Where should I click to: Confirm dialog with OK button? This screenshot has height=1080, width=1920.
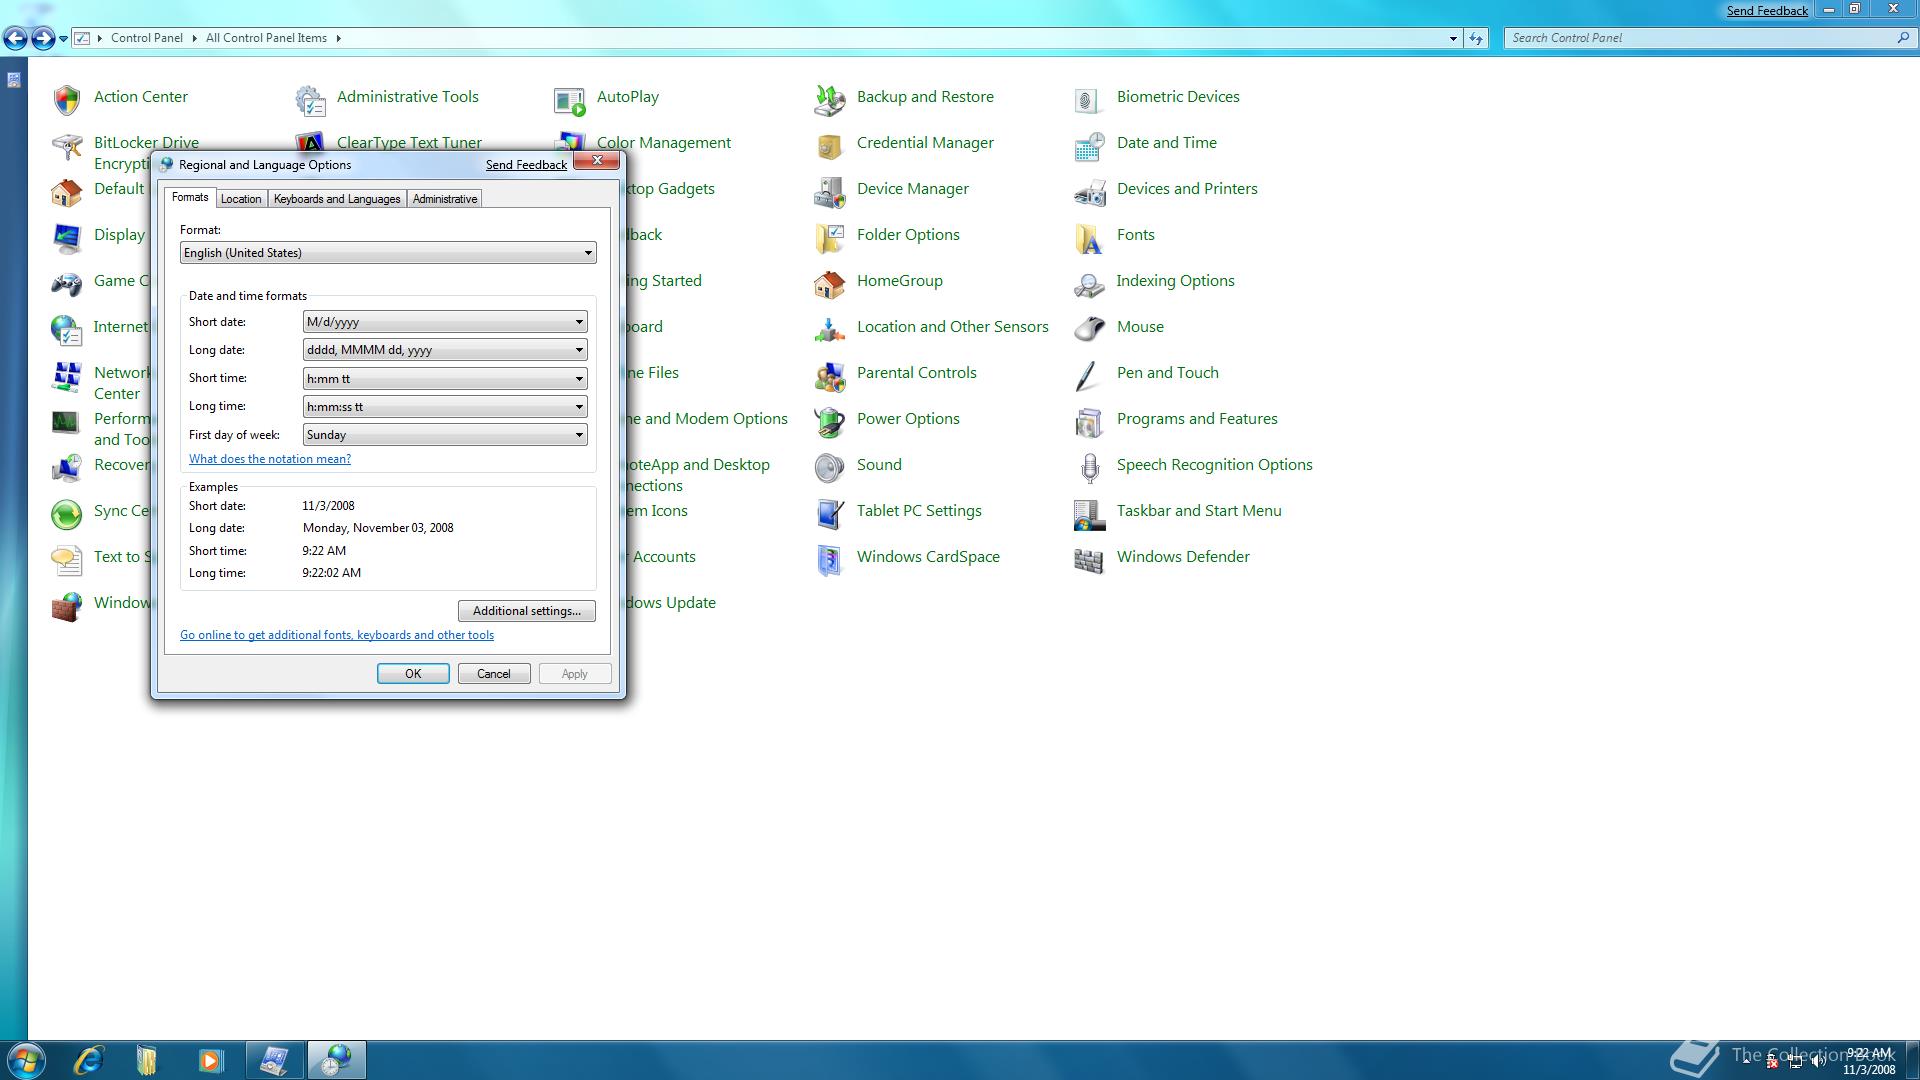tap(413, 674)
